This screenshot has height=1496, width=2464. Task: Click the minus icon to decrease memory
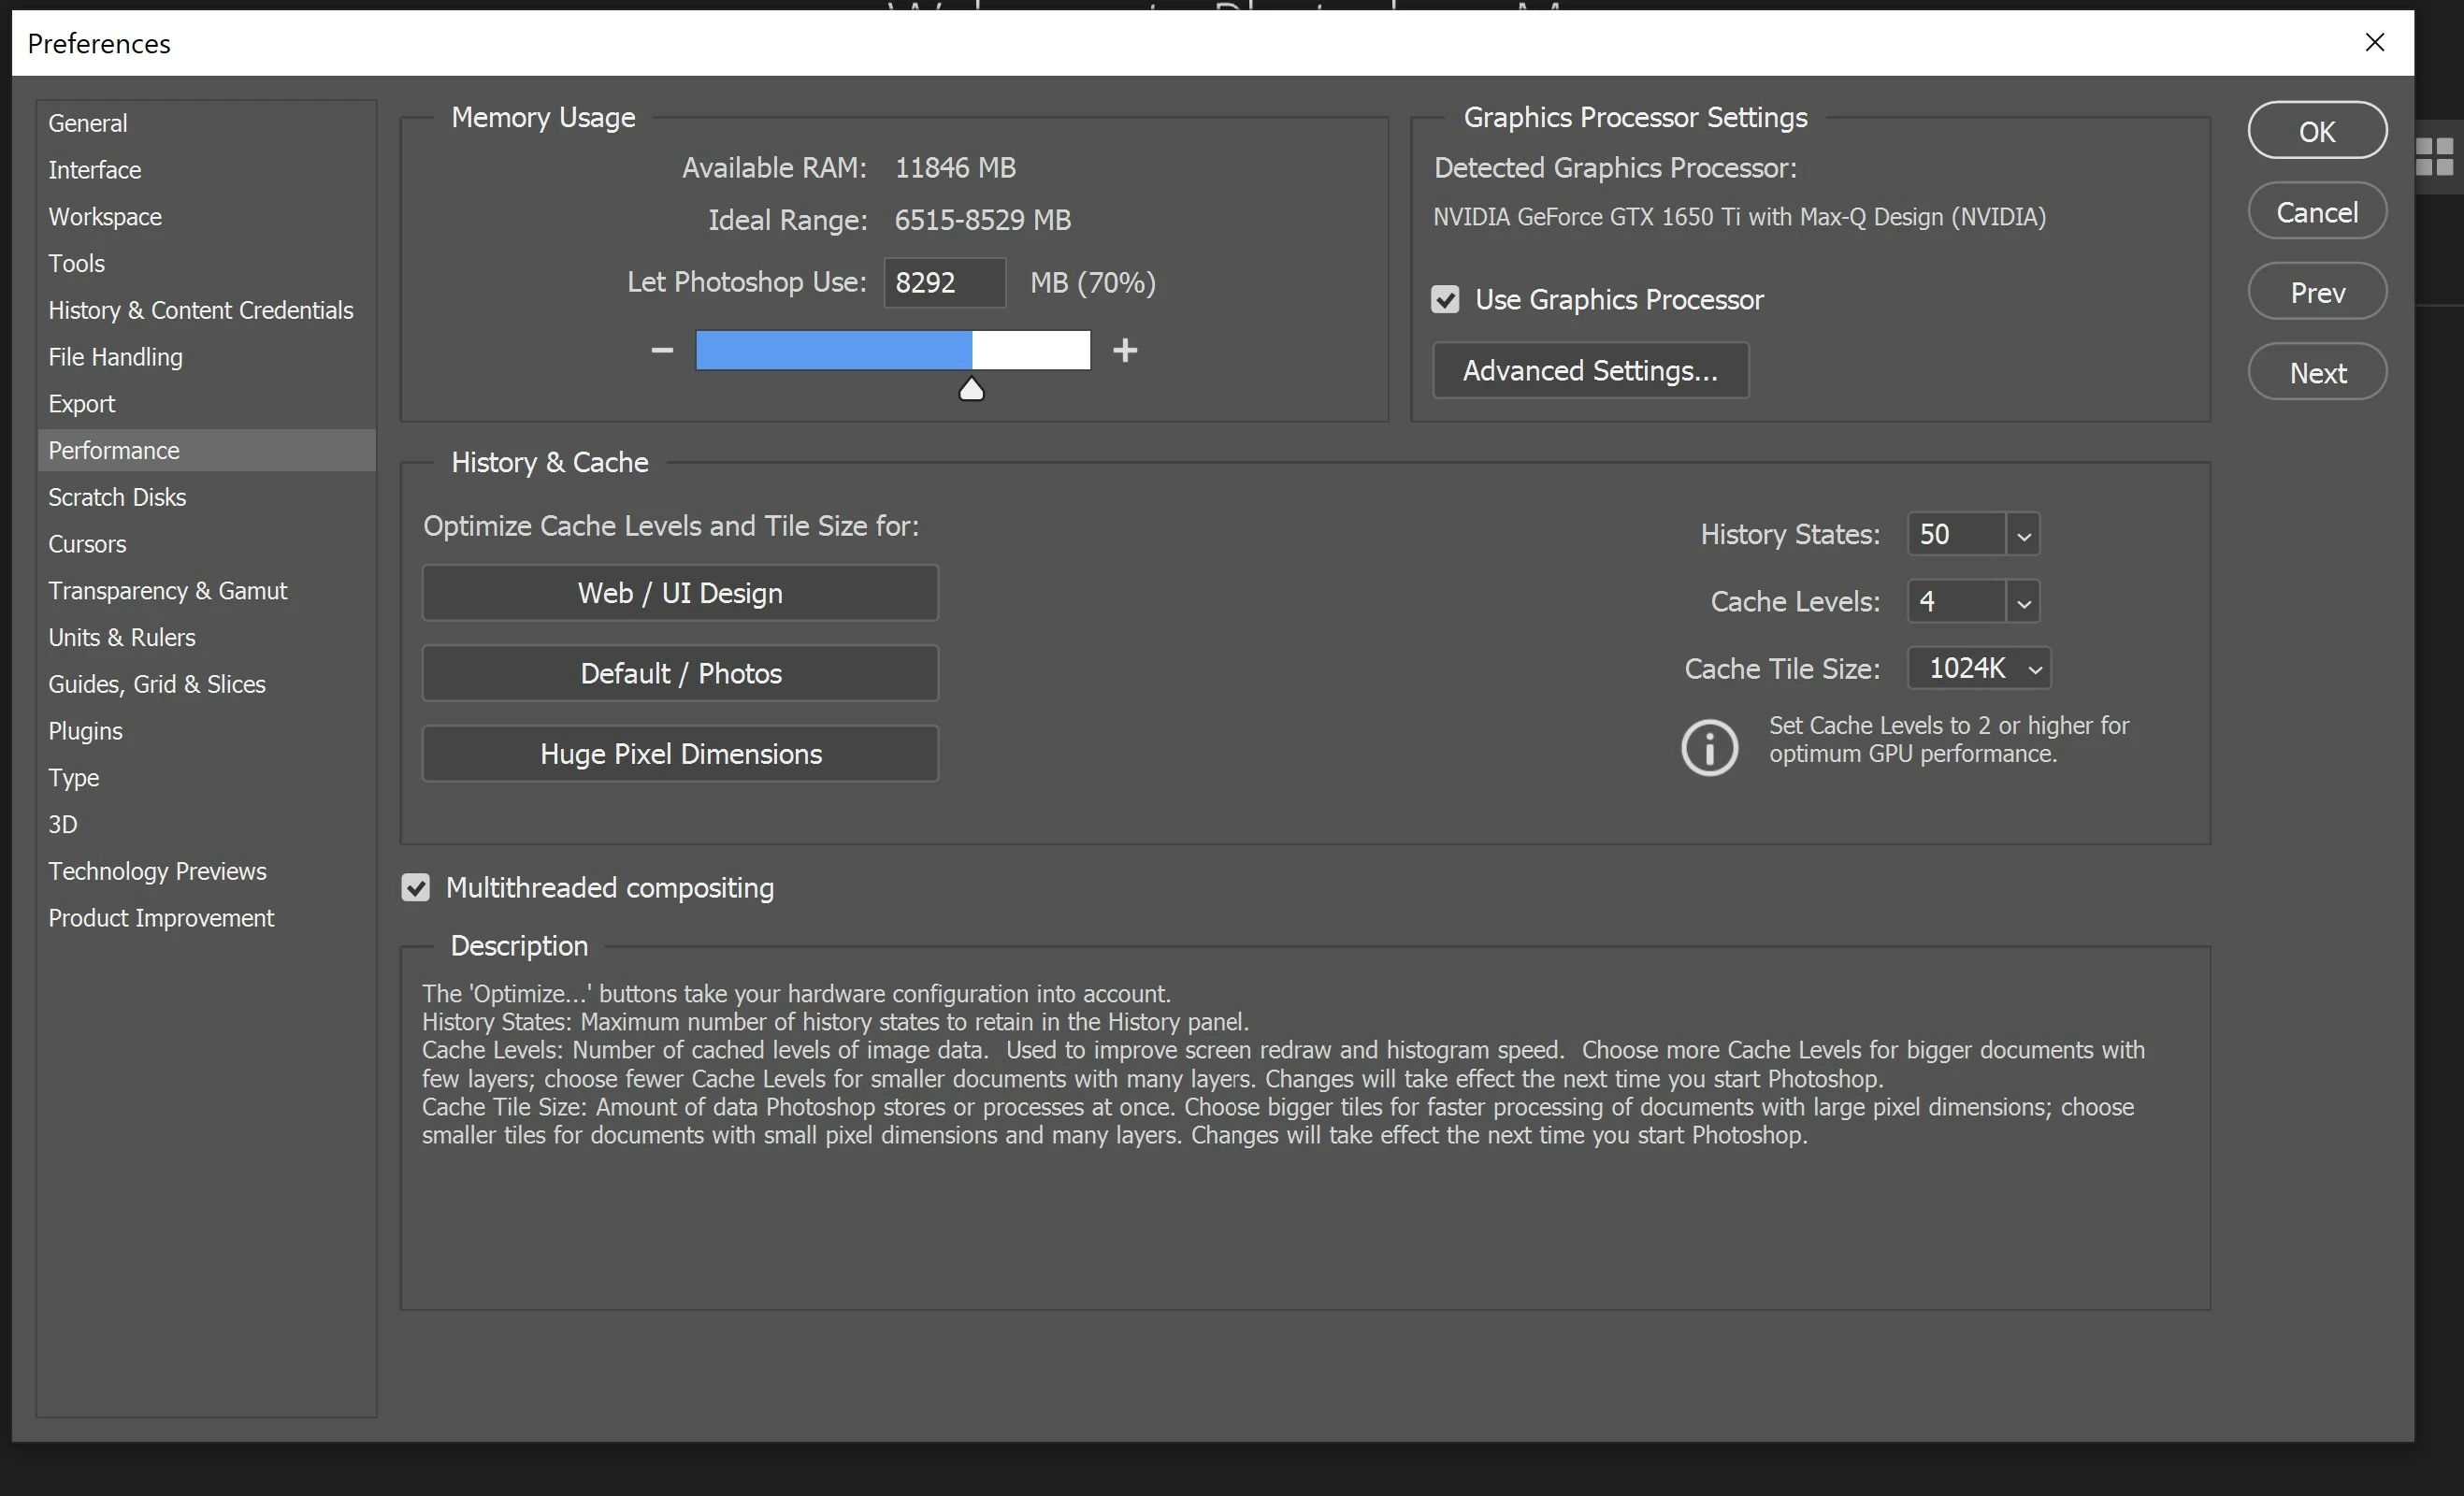point(661,350)
